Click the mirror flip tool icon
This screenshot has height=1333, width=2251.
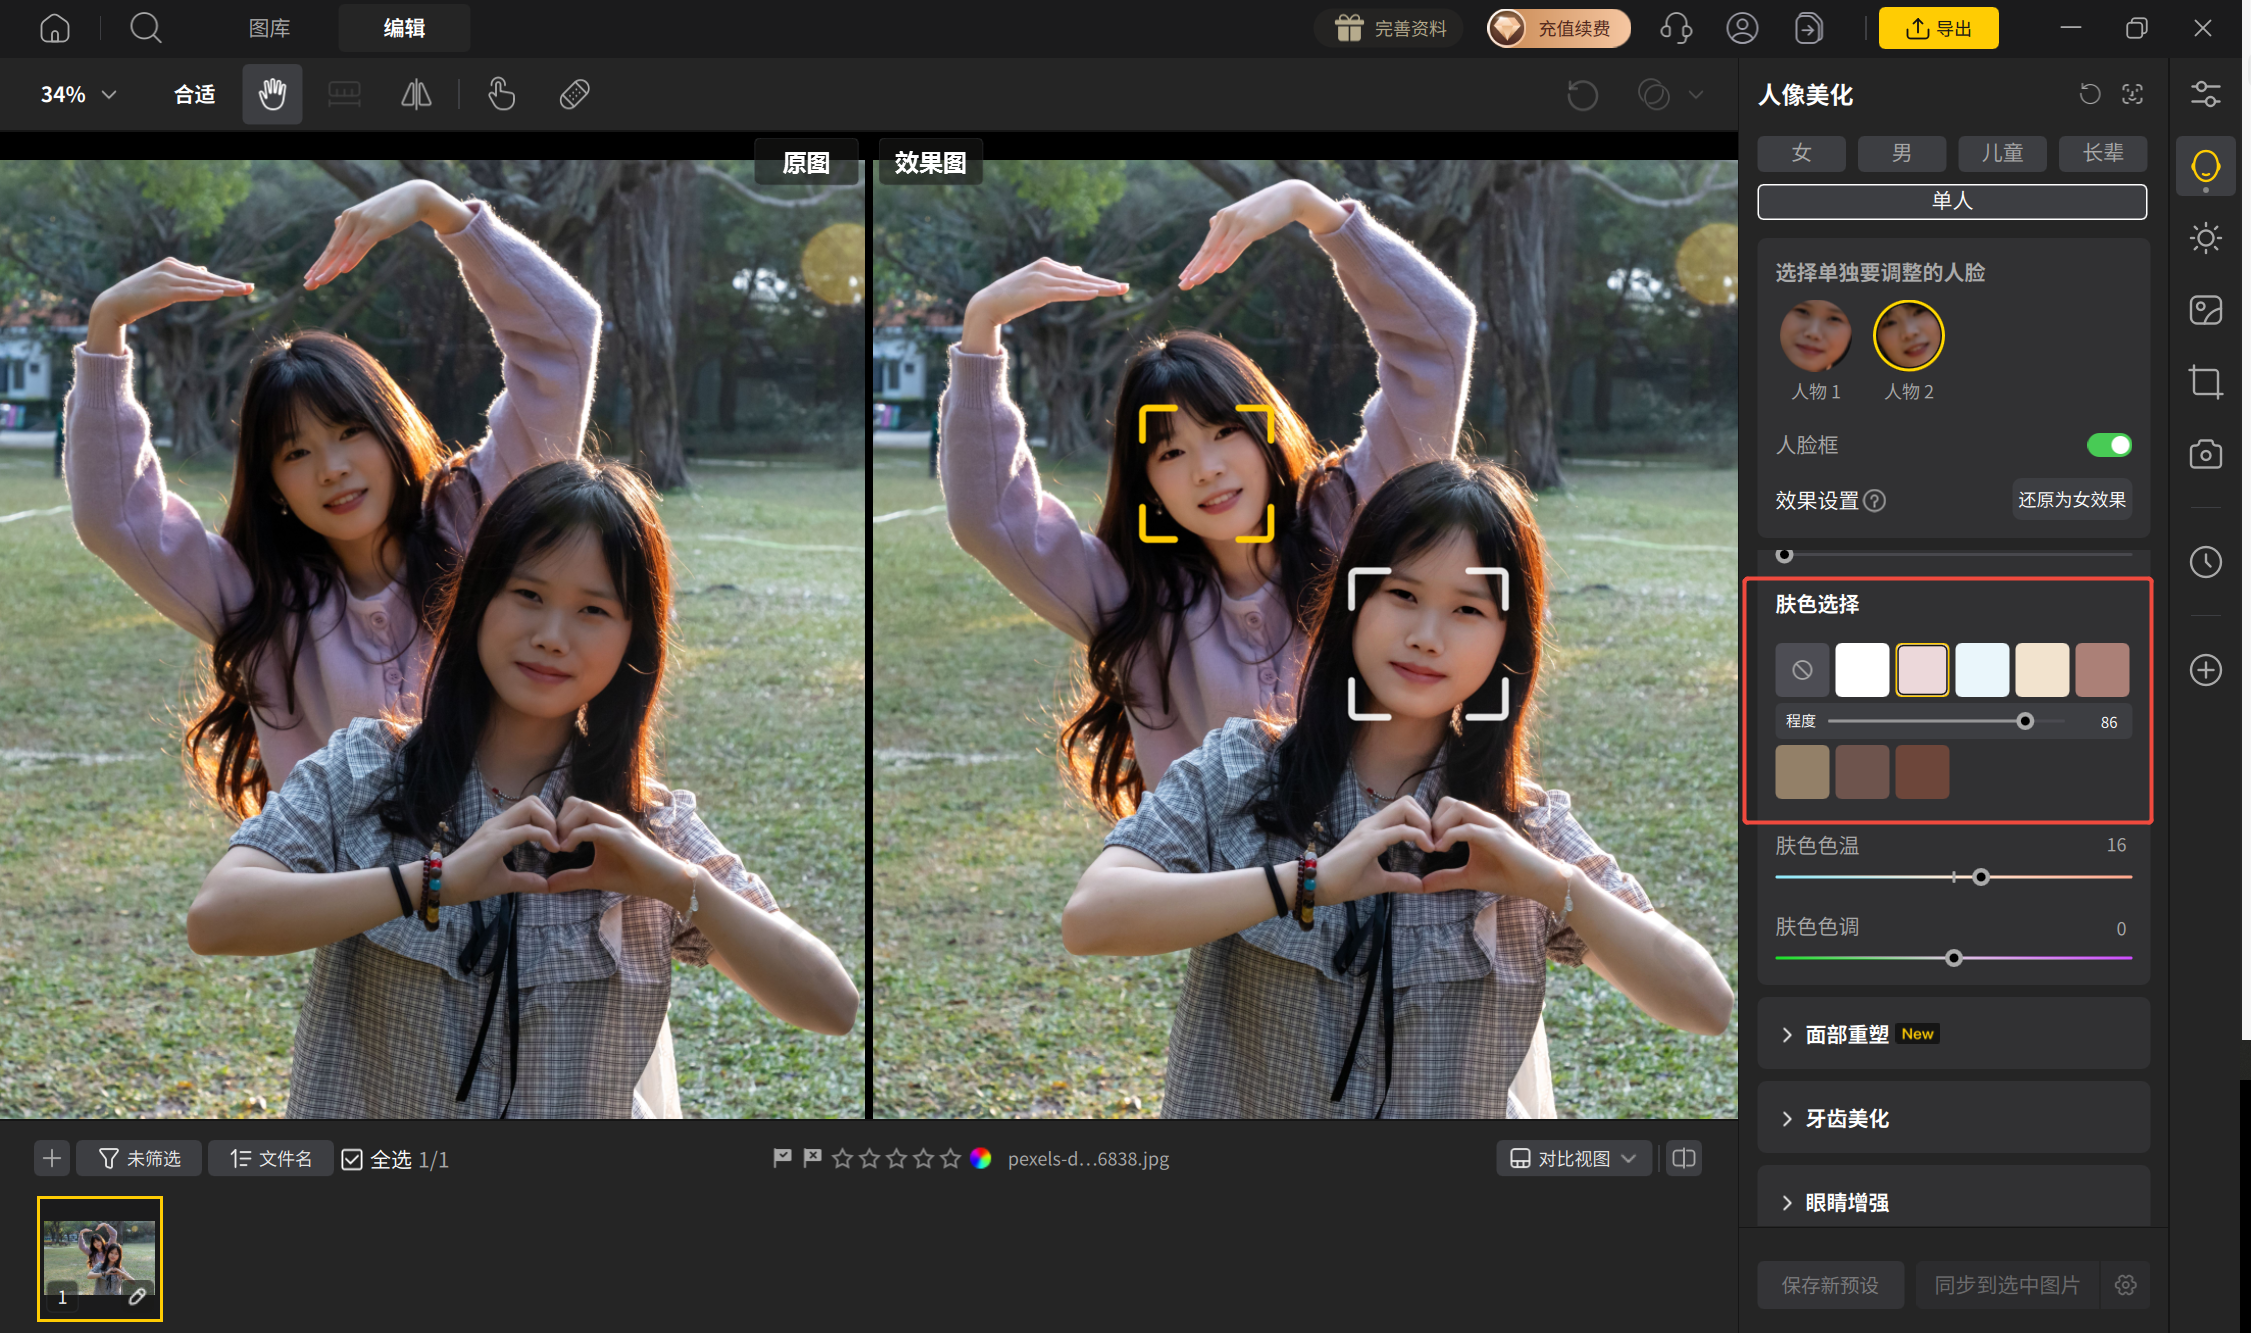(416, 95)
